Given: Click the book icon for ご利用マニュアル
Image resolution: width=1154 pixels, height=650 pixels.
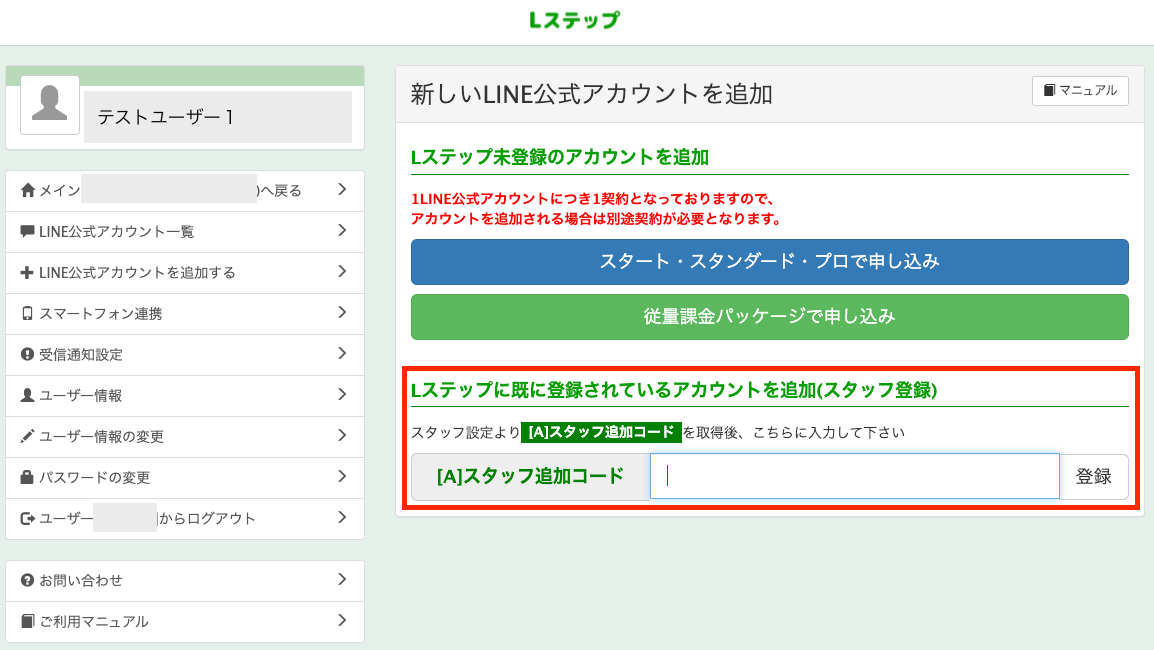Looking at the screenshot, I should (27, 621).
